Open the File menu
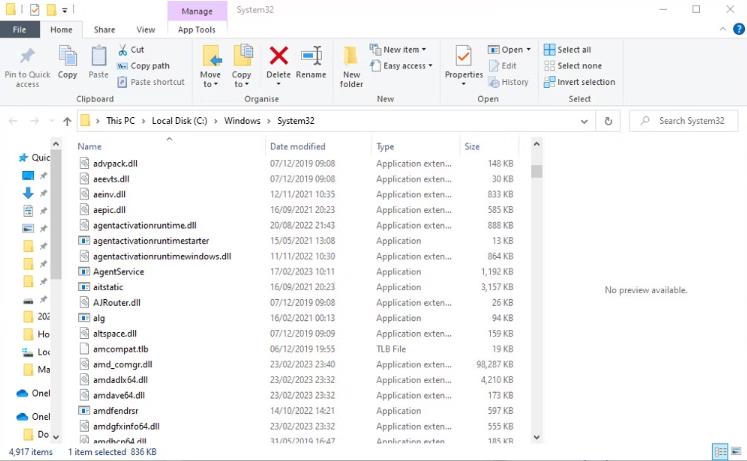747x461 pixels. (20, 30)
